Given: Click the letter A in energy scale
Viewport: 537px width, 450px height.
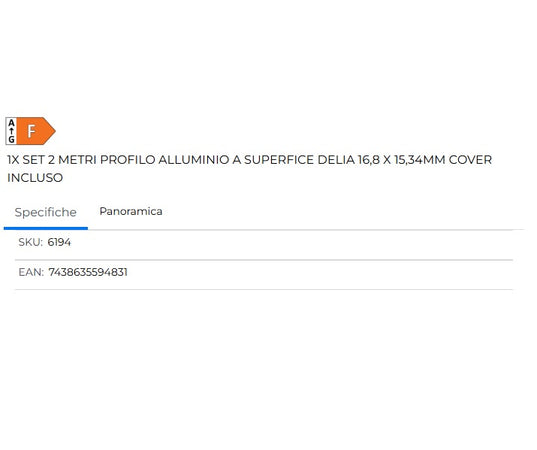Looking at the screenshot, I should pos(11,123).
